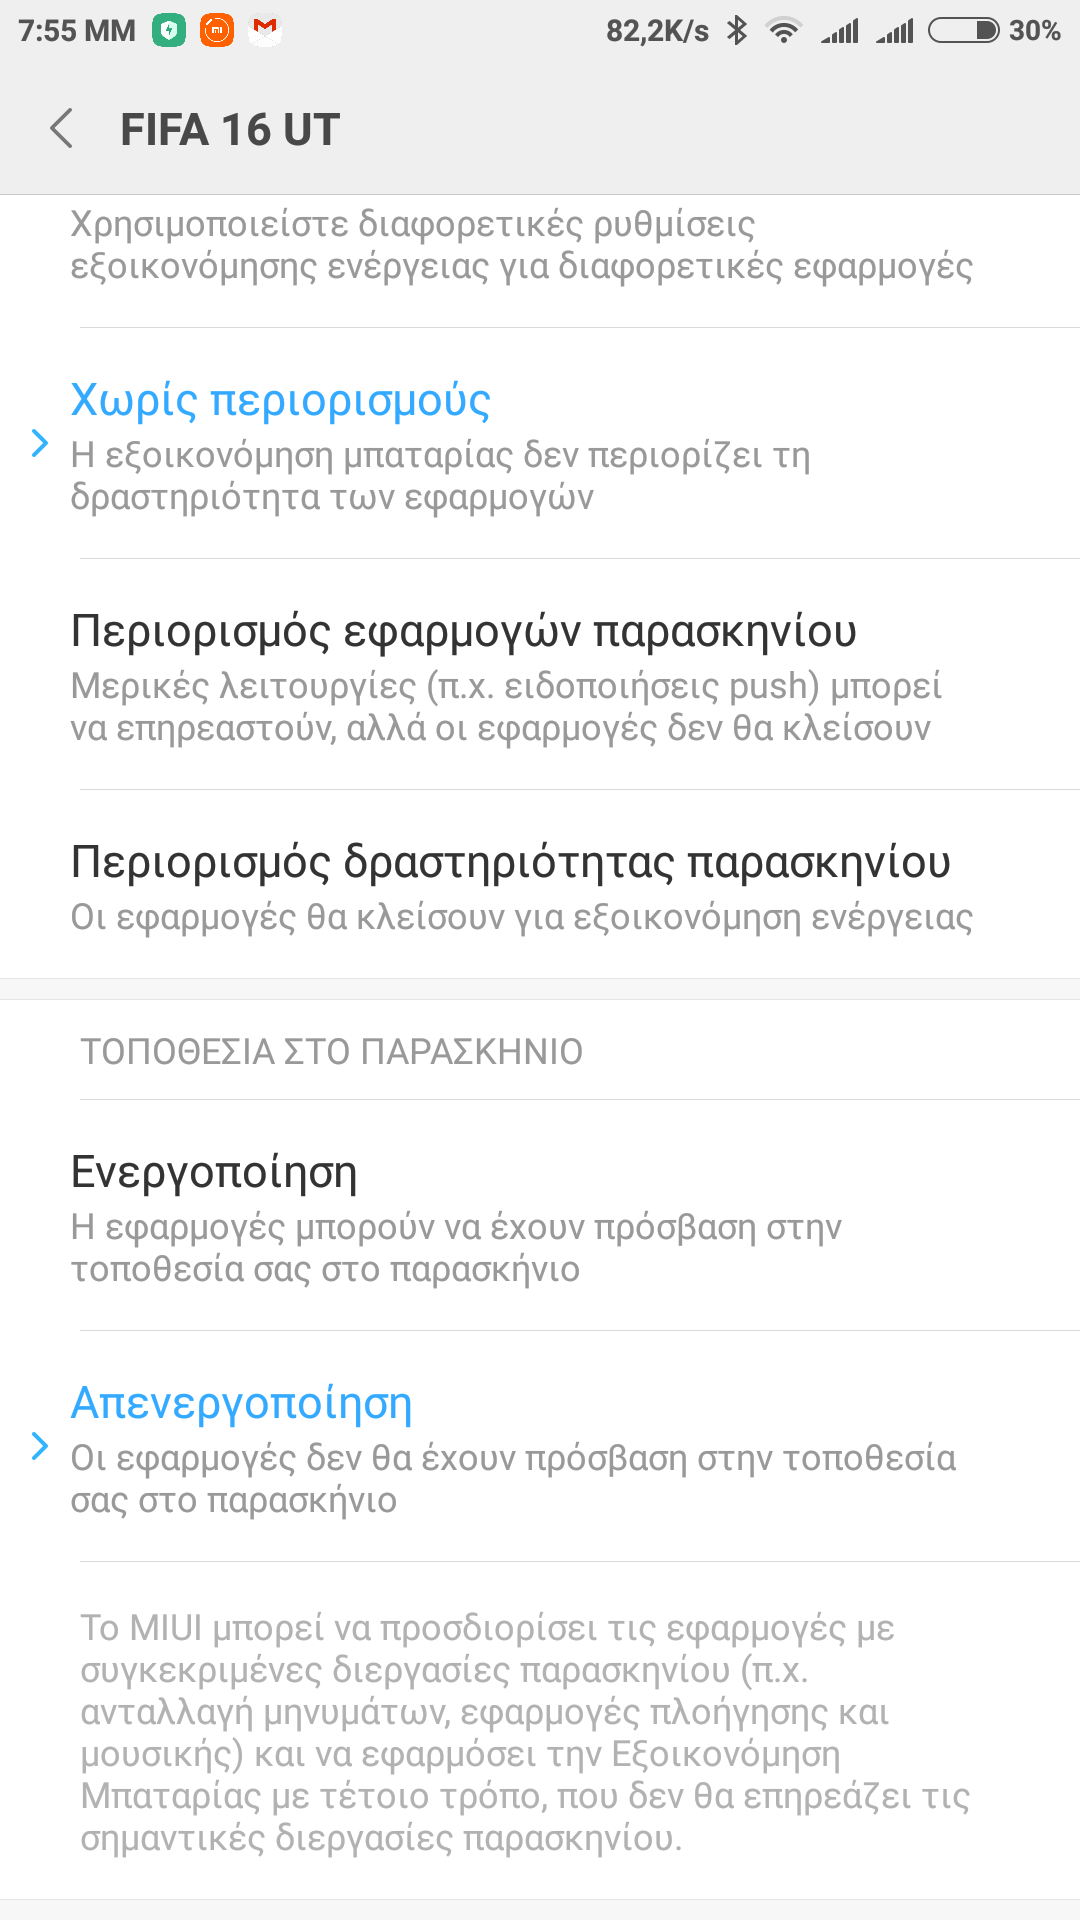The width and height of the screenshot is (1080, 1920).
Task: Tap the Bluetooth status icon
Action: [x=737, y=31]
